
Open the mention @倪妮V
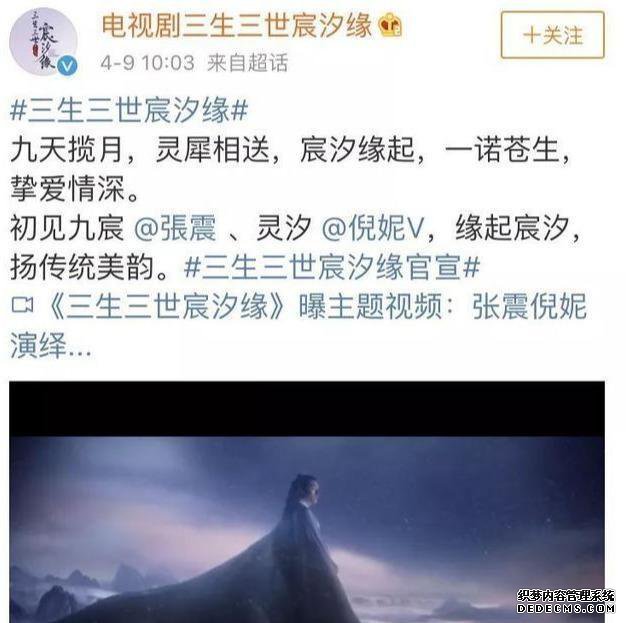point(372,228)
